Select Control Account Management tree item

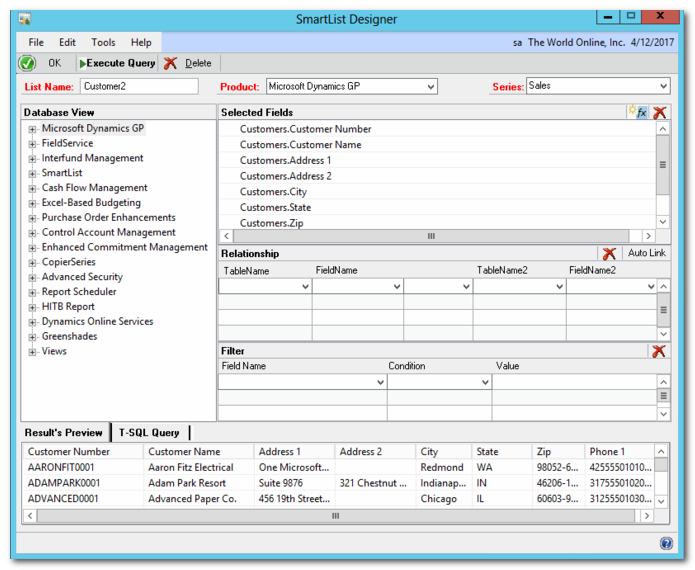pyautogui.click(x=109, y=232)
